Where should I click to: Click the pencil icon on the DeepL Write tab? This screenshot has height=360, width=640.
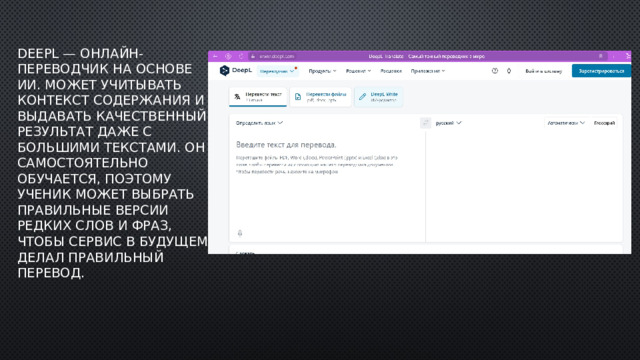(362, 97)
